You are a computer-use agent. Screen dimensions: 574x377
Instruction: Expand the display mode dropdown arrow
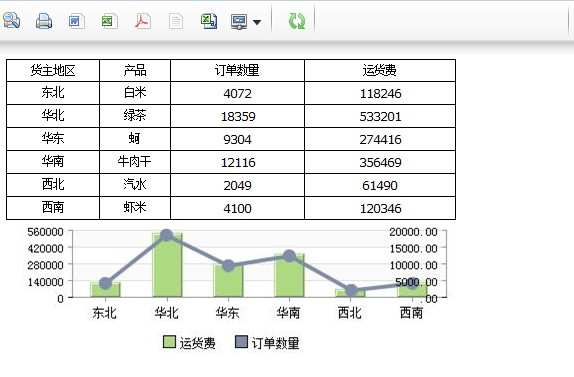pyautogui.click(x=257, y=22)
